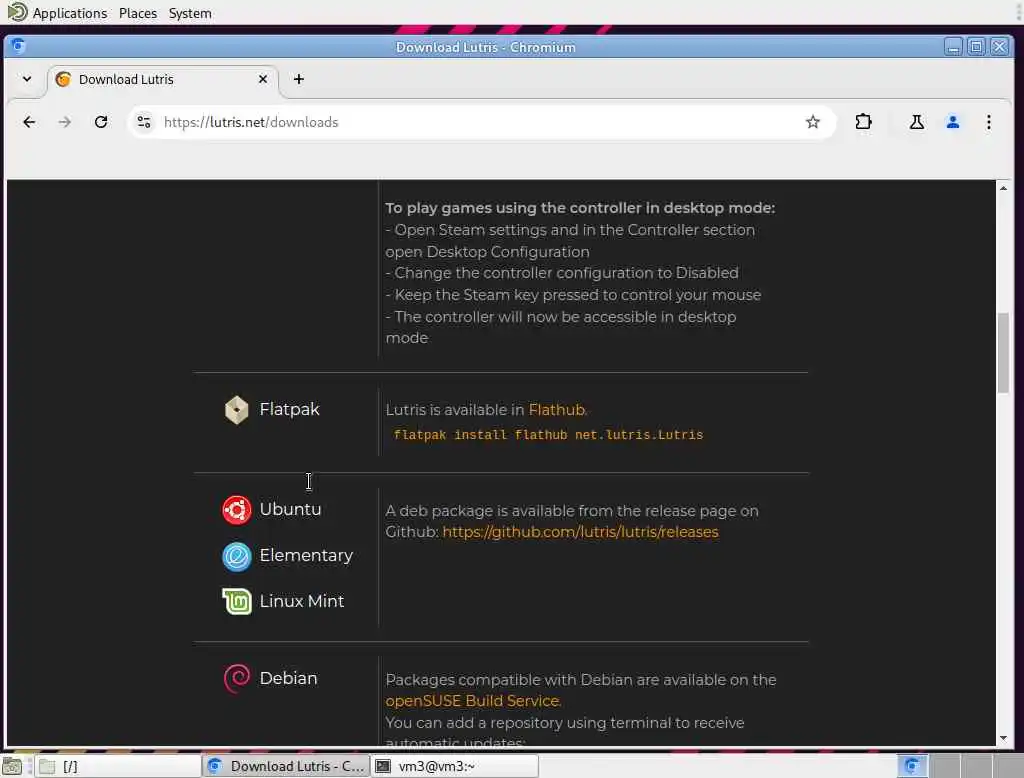Click the forward navigation arrow

click(x=65, y=122)
